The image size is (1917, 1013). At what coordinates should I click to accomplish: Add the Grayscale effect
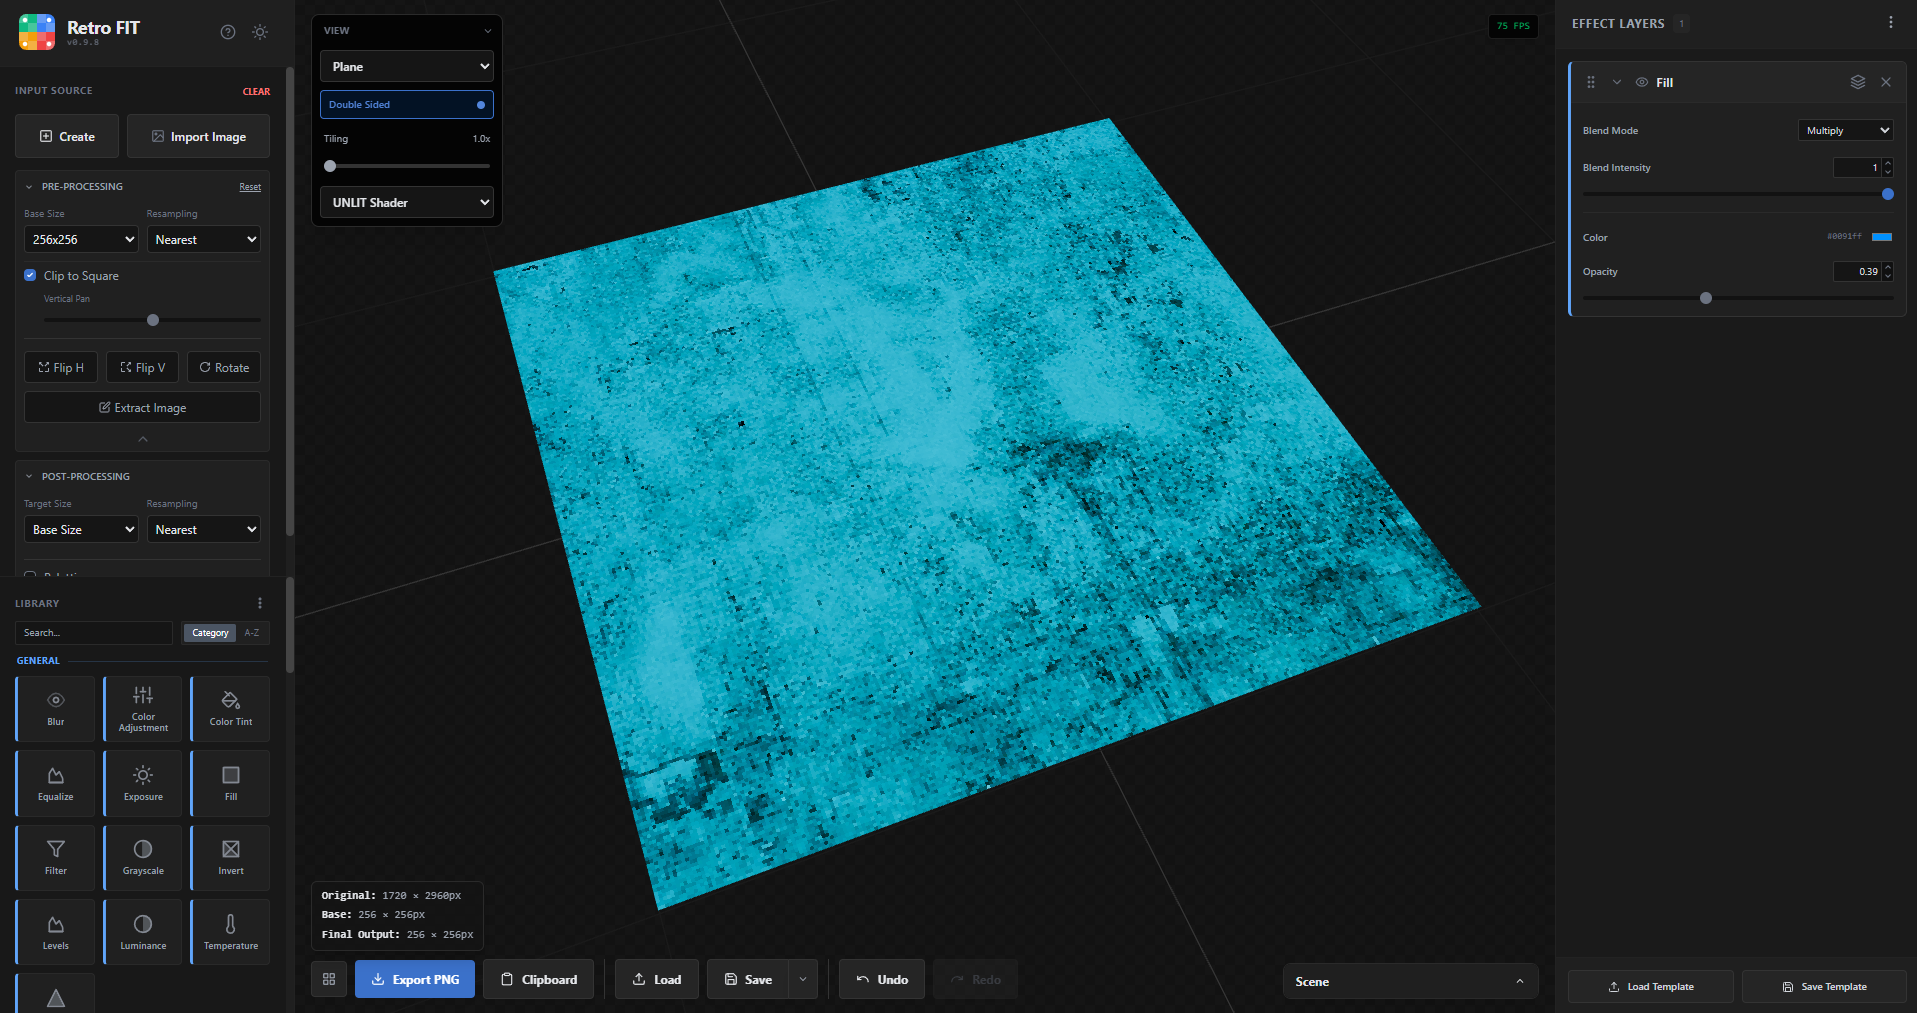pyautogui.click(x=143, y=857)
